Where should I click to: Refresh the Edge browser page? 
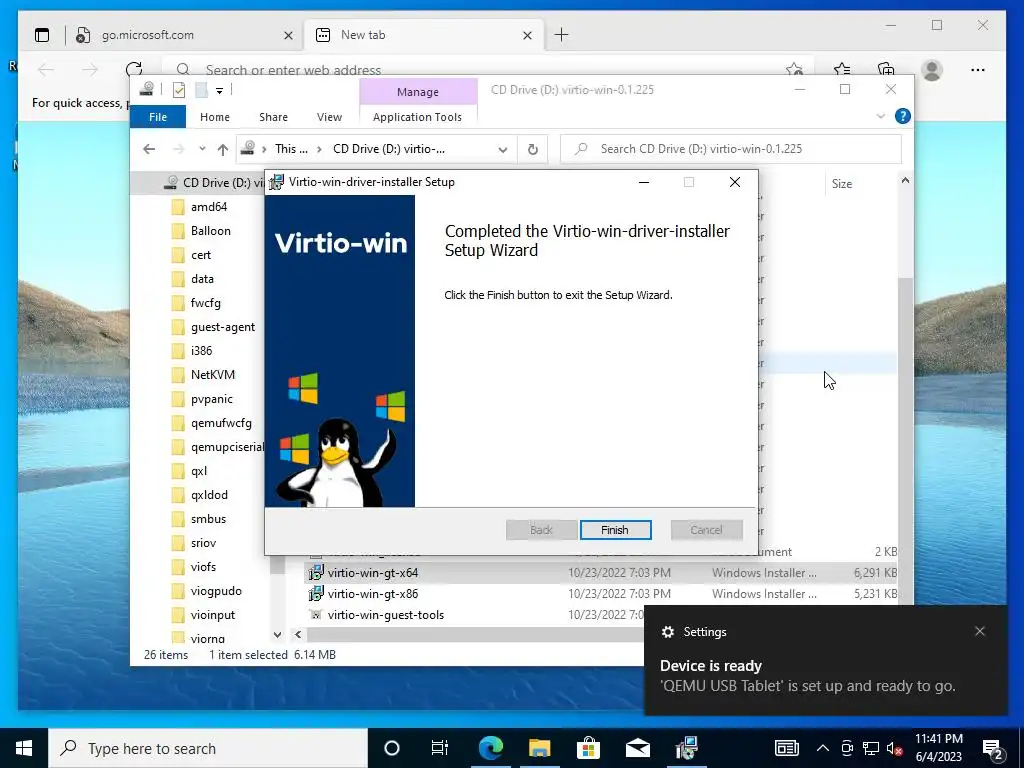tap(134, 69)
